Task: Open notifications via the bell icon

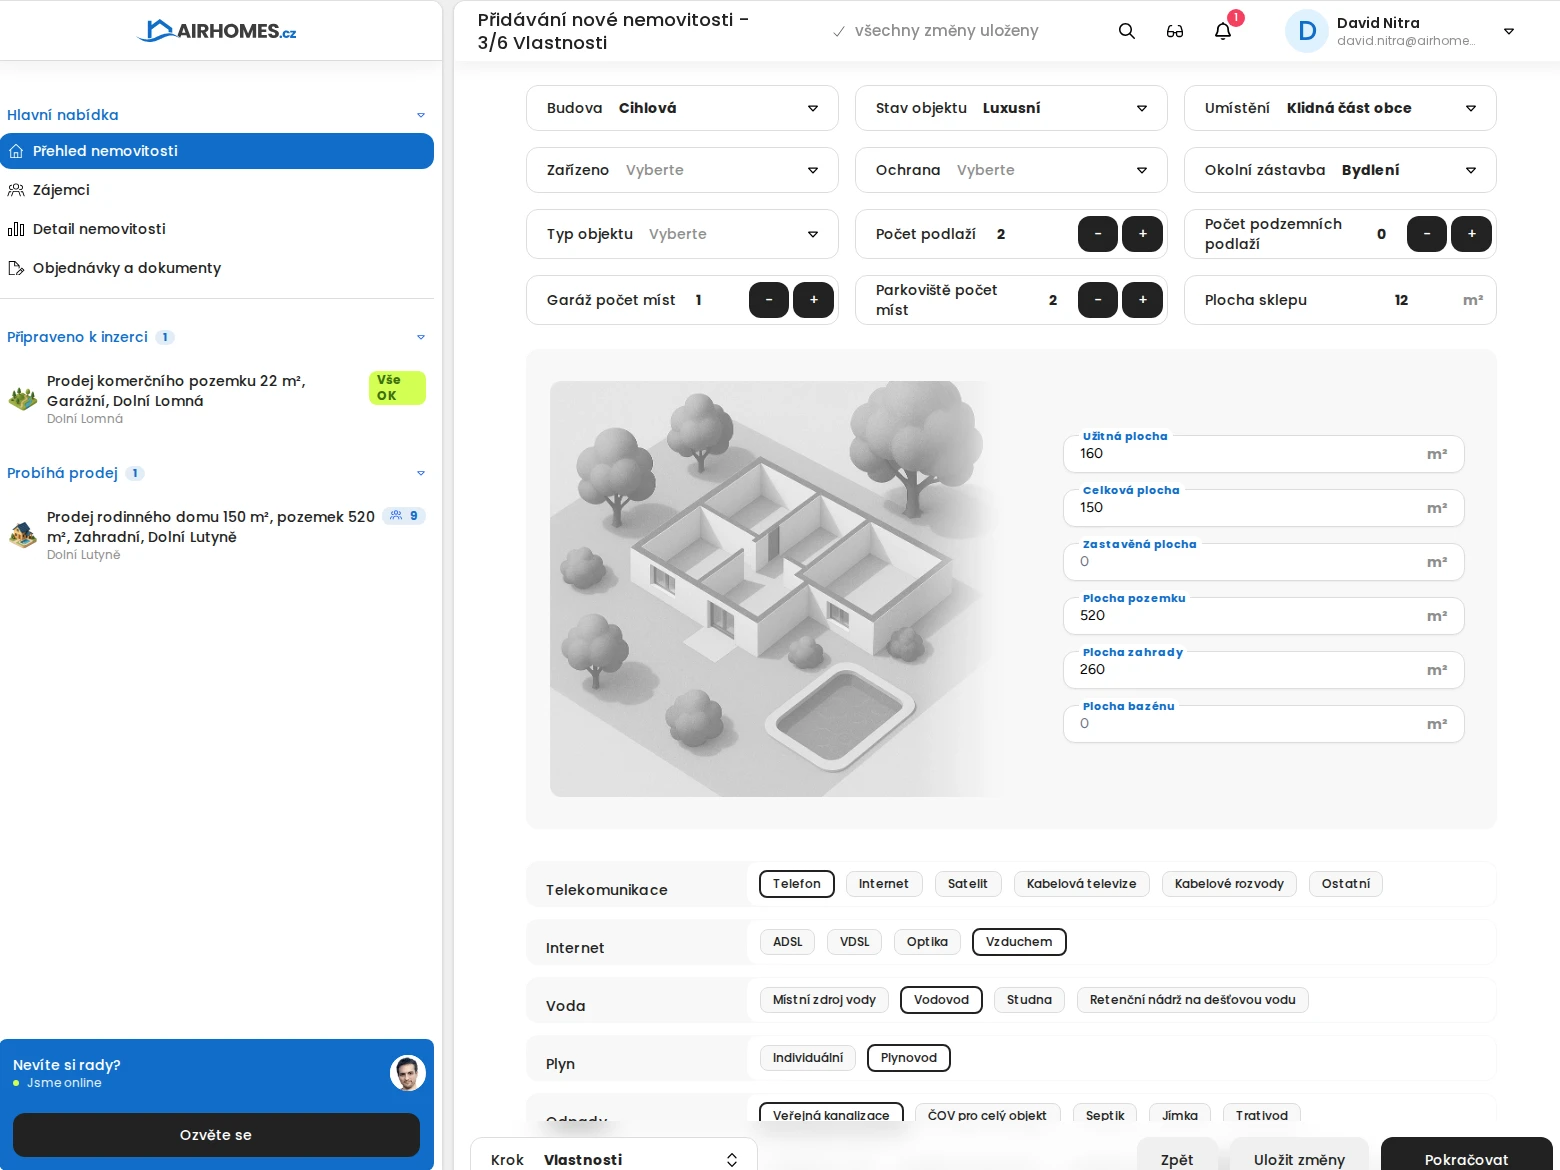Action: click(x=1222, y=31)
